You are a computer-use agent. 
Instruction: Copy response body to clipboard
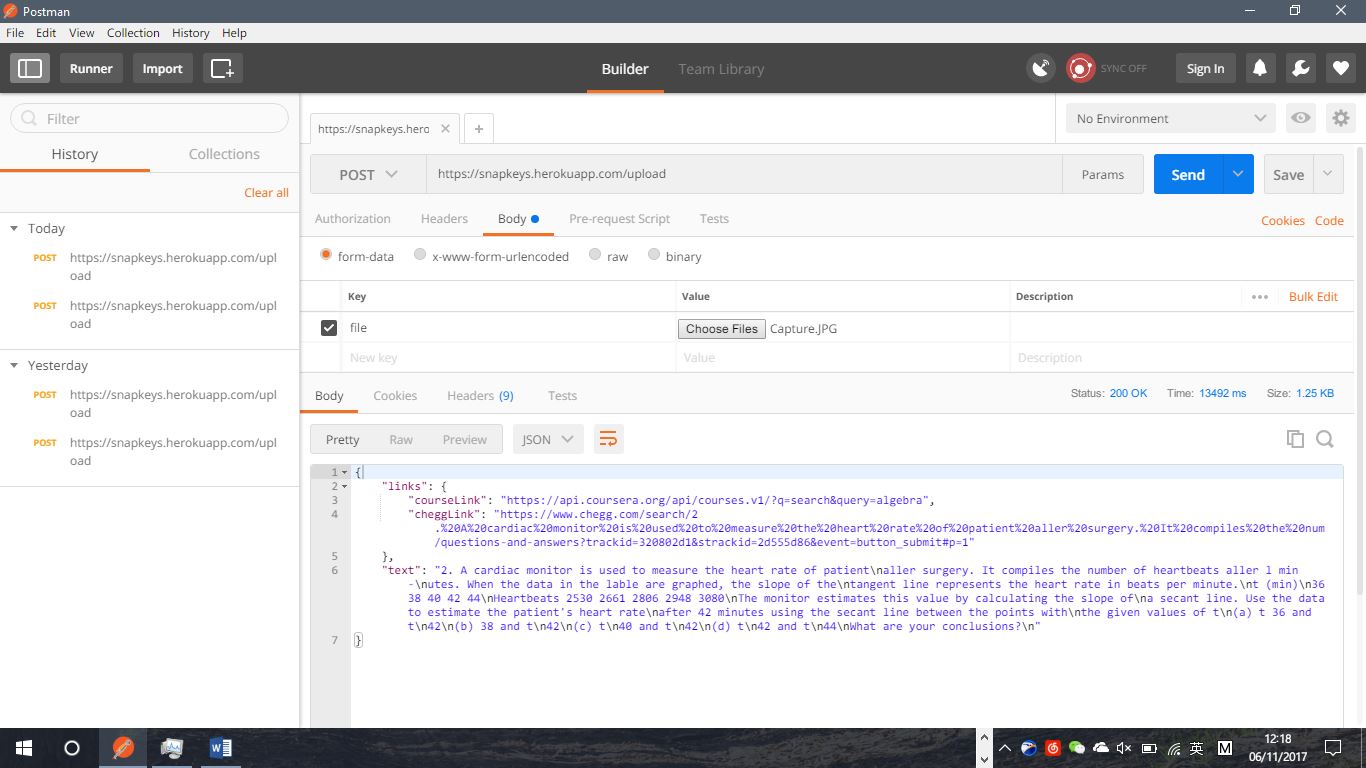[1295, 439]
